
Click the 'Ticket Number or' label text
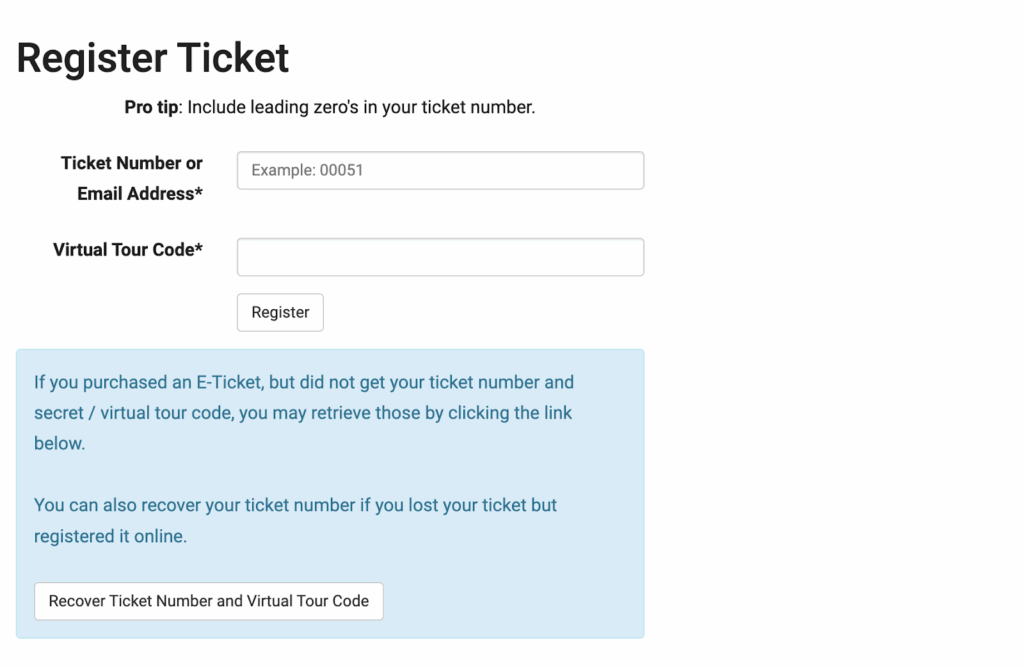[131, 163]
